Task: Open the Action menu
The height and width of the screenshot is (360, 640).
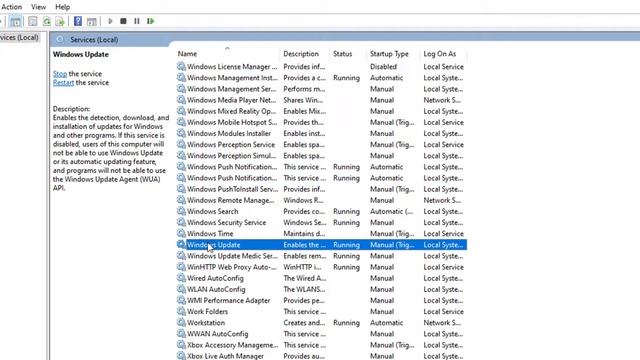Action: (x=11, y=7)
